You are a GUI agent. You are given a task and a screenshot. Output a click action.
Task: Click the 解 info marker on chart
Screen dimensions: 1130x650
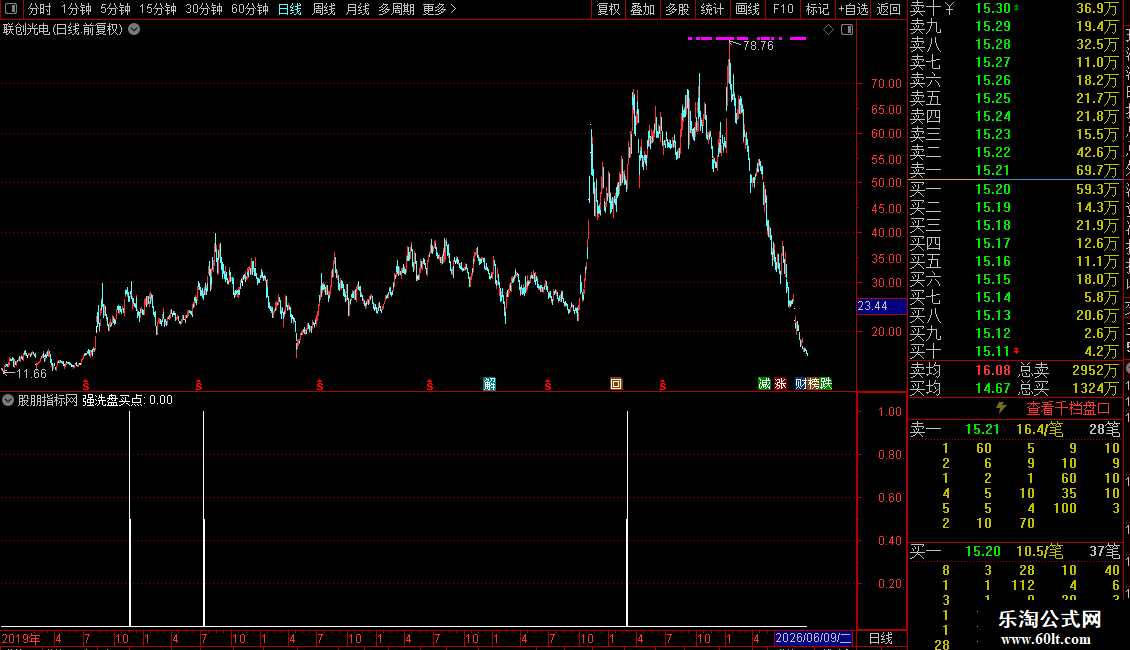(x=489, y=384)
